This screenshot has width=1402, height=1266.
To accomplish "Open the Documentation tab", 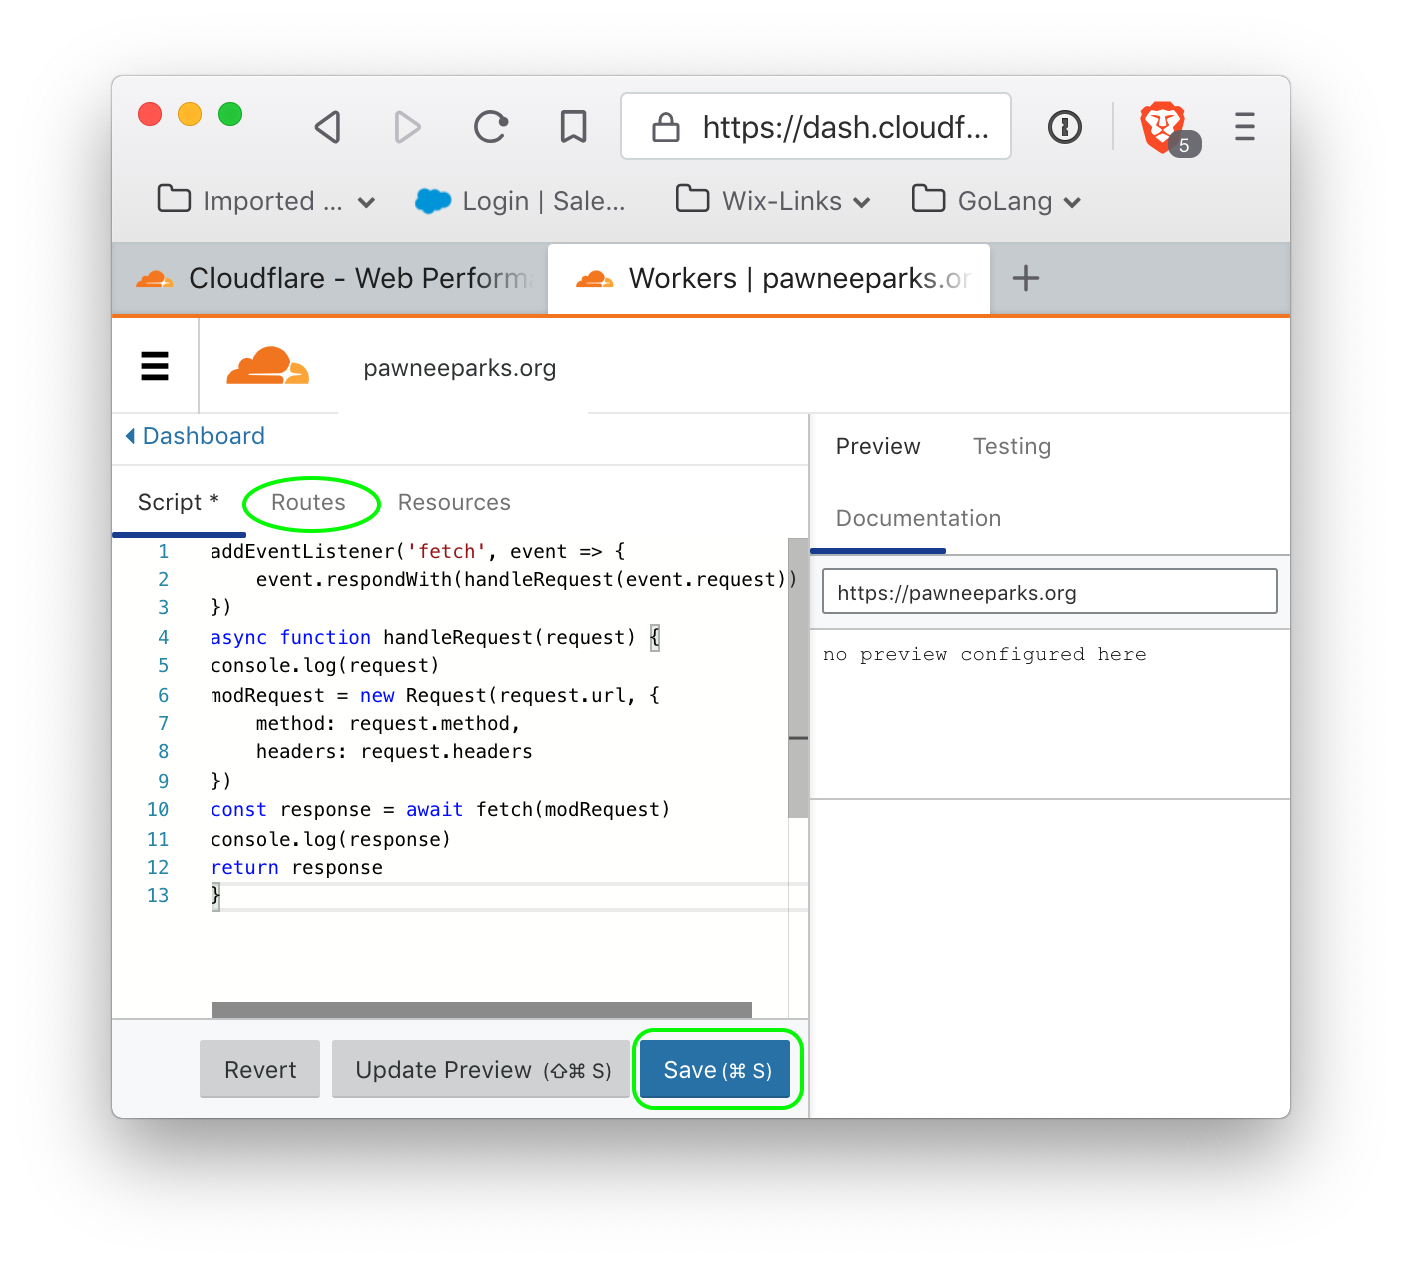I will click(x=918, y=518).
